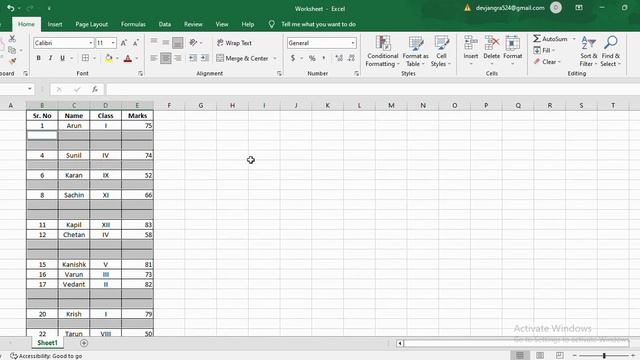Add a new sheet with plus button
640x360 pixels.
click(84, 343)
